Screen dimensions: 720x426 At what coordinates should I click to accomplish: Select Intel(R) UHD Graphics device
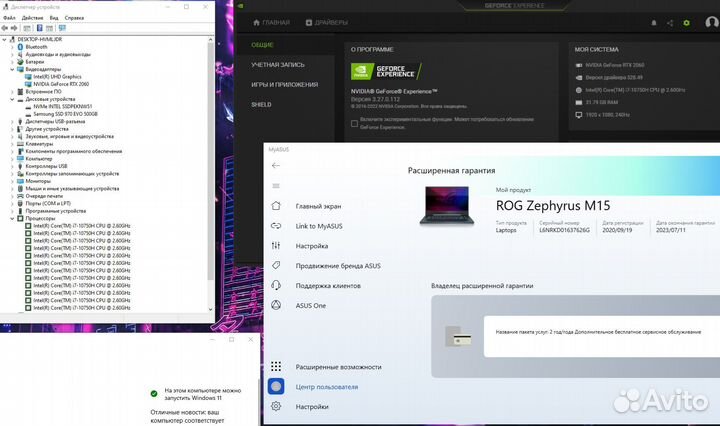pos(57,77)
